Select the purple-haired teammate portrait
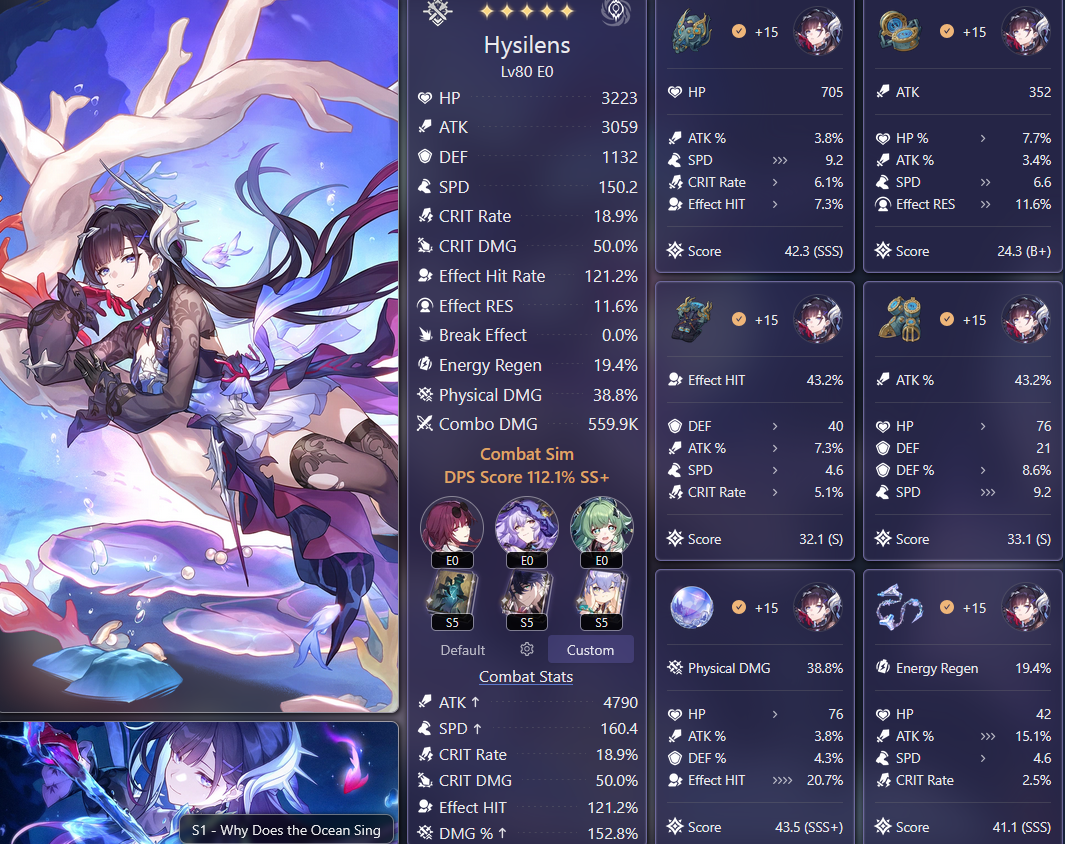This screenshot has height=844, width=1065. (x=526, y=528)
